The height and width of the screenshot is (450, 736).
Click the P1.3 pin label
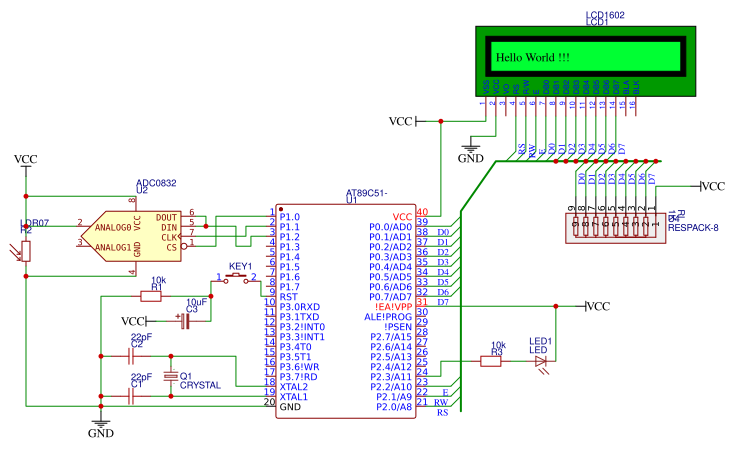point(290,247)
